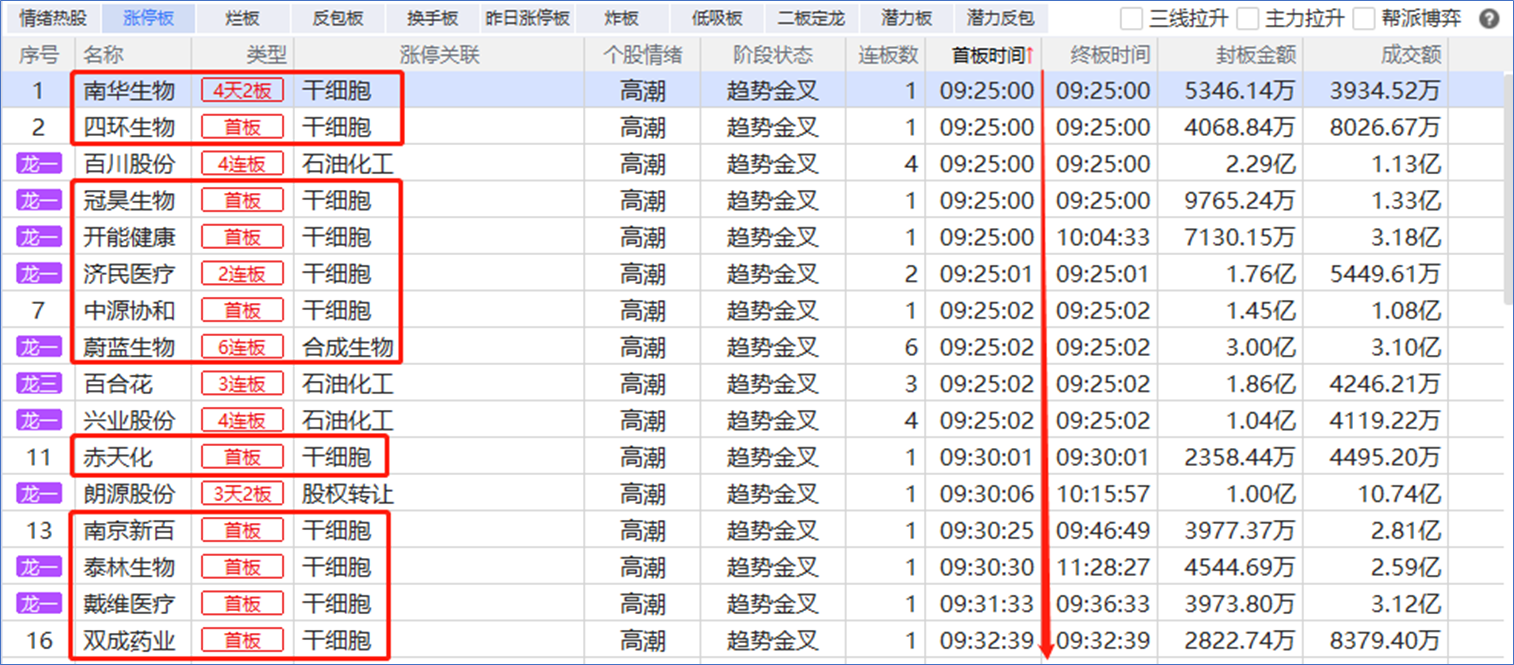Screen dimensions: 1514x665
Task: Click the 3天2板 tag for 朗源股份
Action: click(242, 494)
